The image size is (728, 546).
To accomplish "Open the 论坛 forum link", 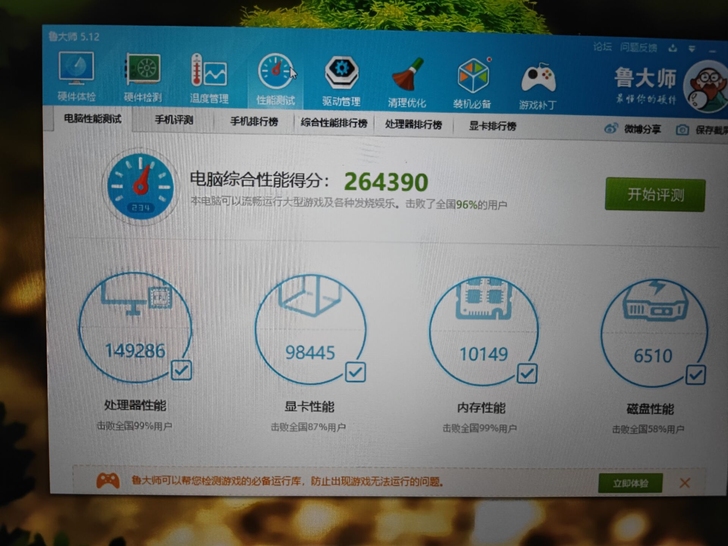I will 602,47.
